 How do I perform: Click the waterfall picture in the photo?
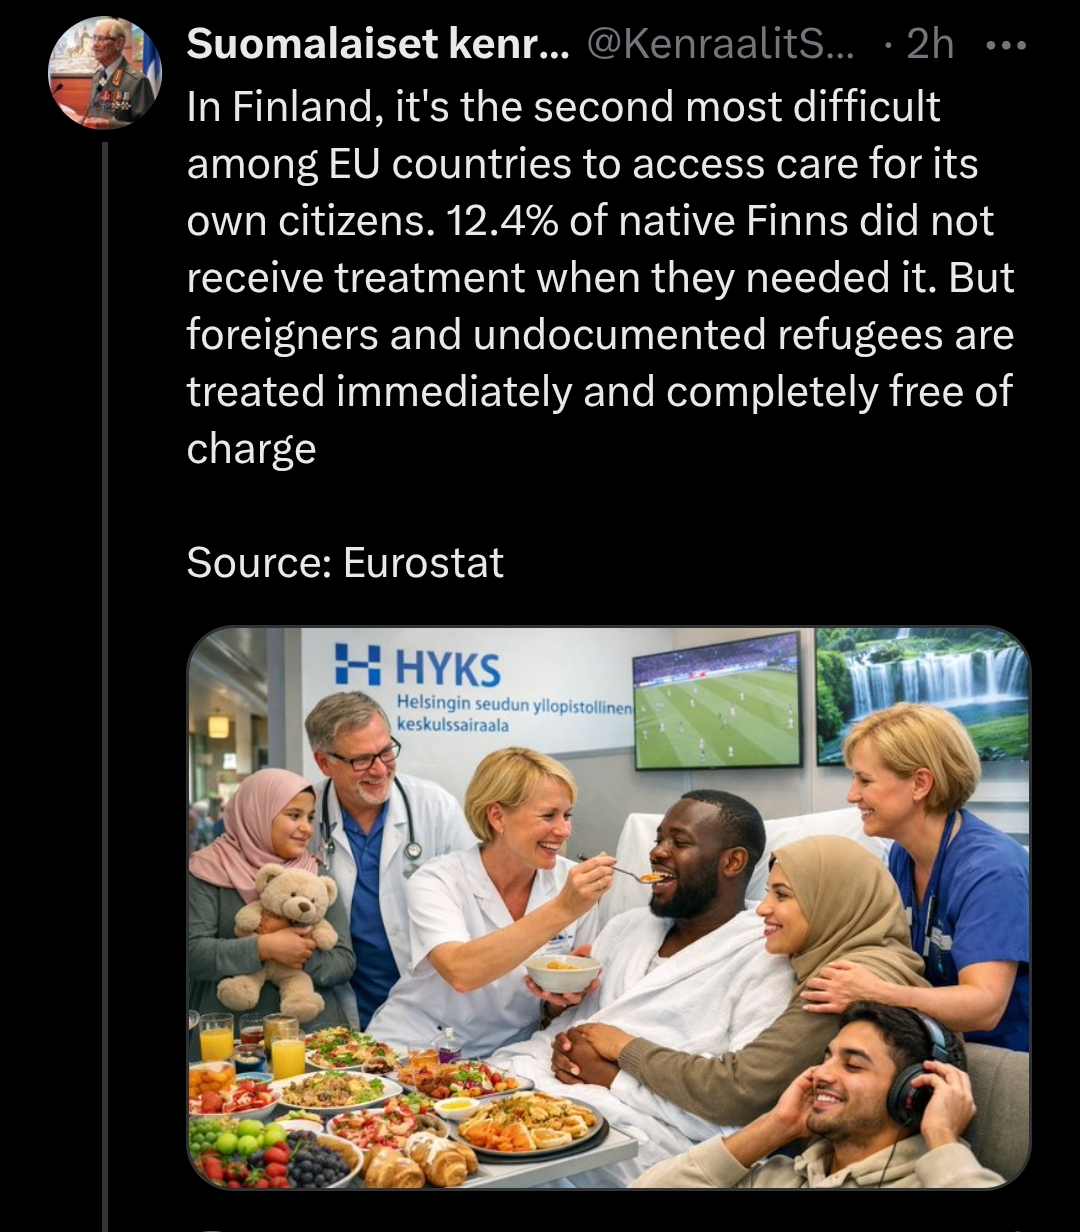(922, 694)
